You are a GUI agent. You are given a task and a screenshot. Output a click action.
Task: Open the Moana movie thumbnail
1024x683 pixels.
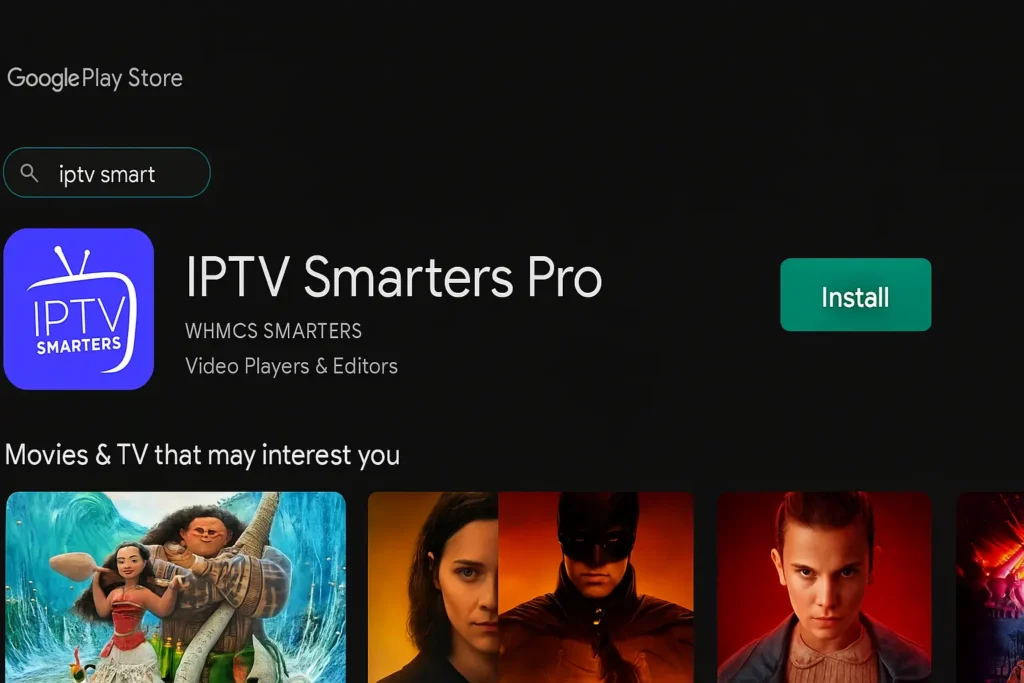[176, 587]
